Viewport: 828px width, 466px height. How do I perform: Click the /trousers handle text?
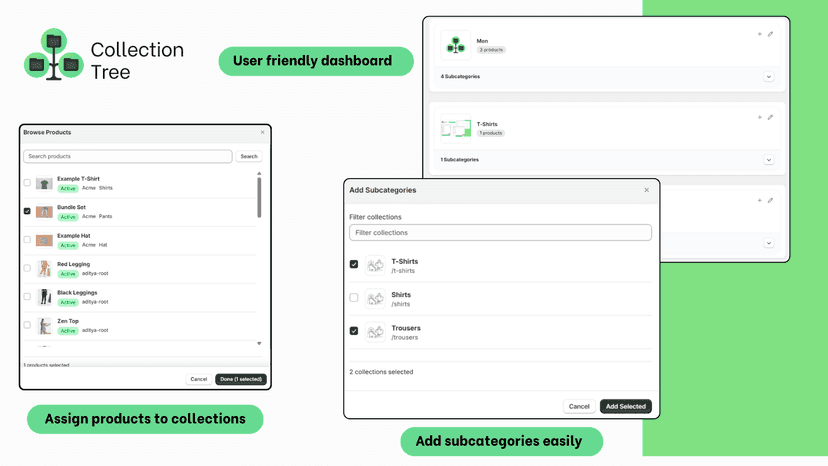click(x=404, y=337)
